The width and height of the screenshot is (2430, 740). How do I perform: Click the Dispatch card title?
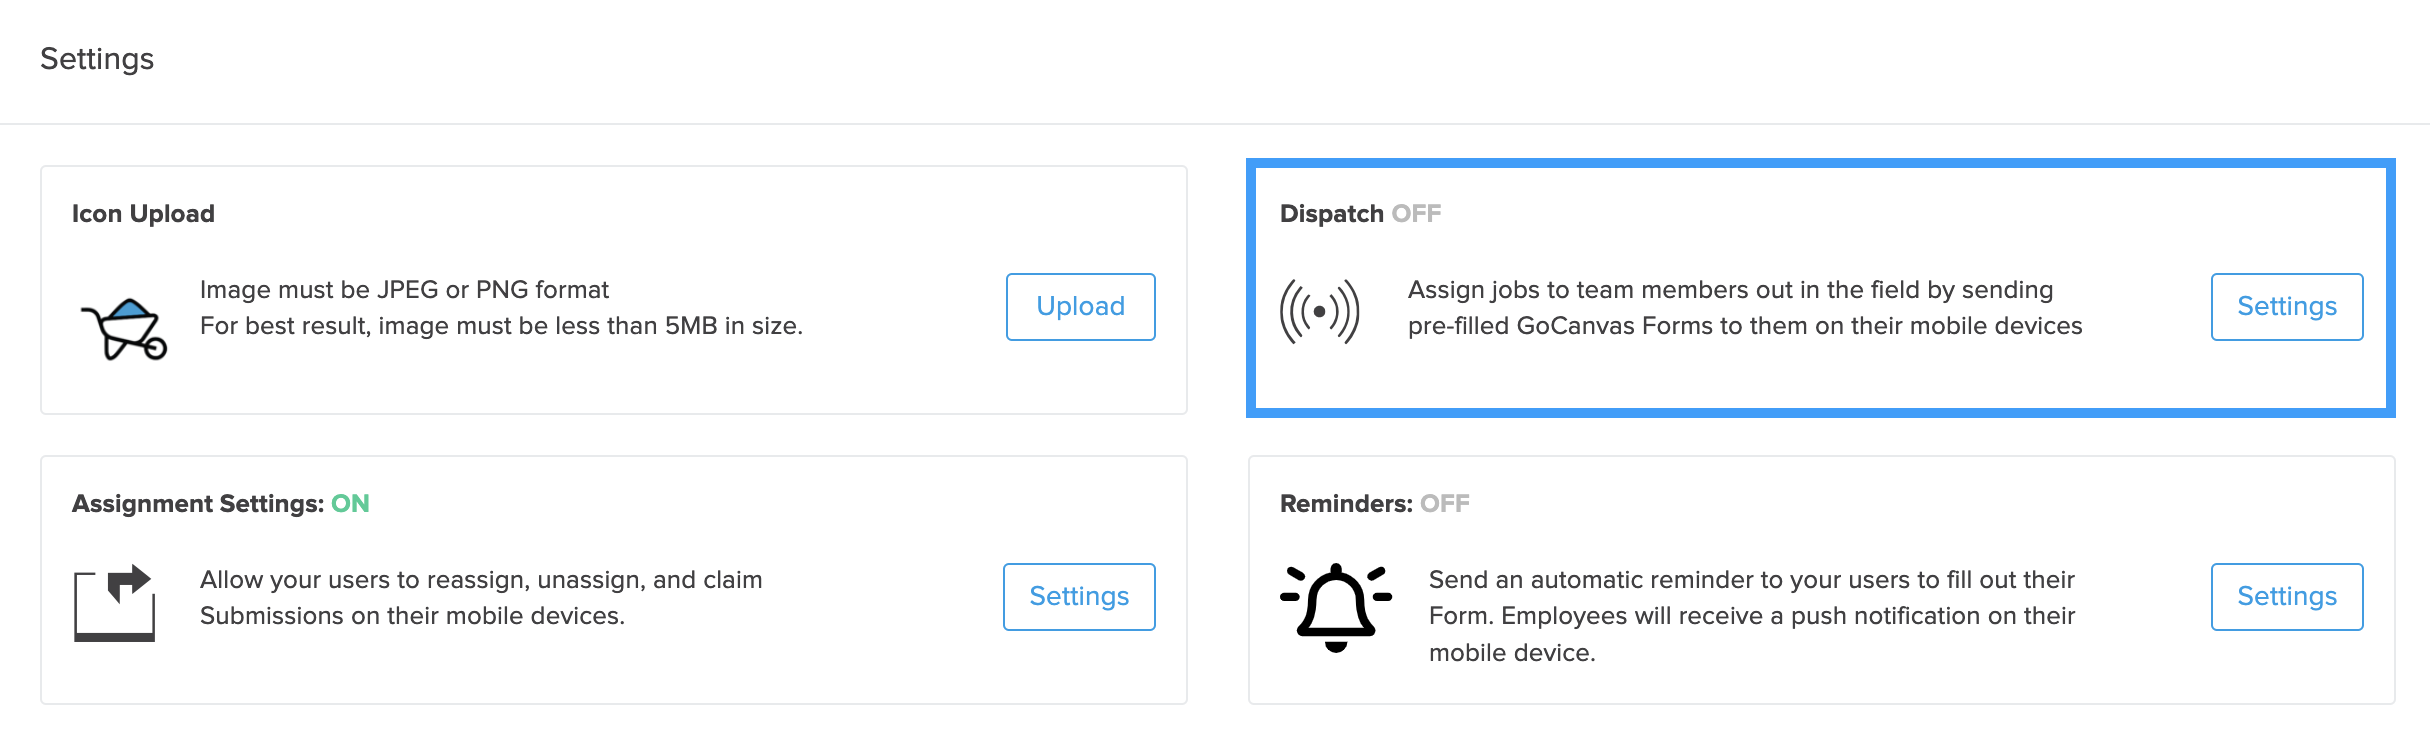[1331, 214]
